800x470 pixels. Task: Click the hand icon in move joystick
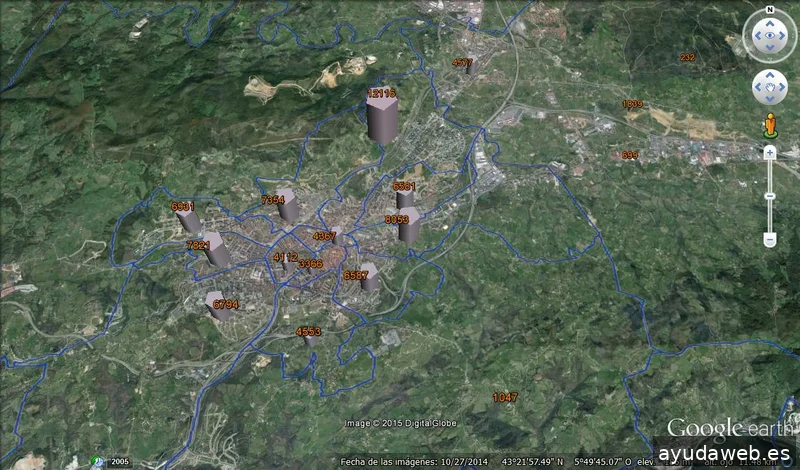(x=770, y=87)
